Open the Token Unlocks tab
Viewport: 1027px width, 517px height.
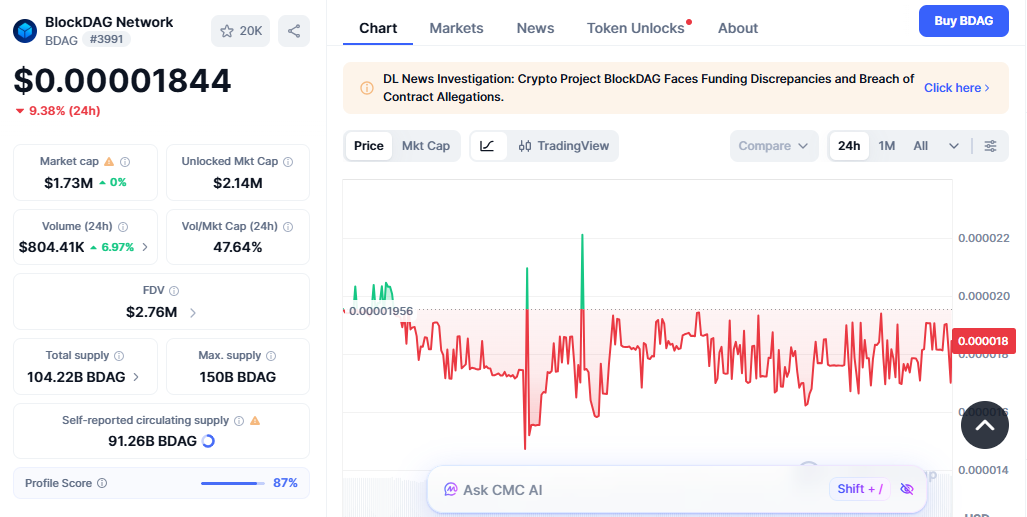(636, 28)
